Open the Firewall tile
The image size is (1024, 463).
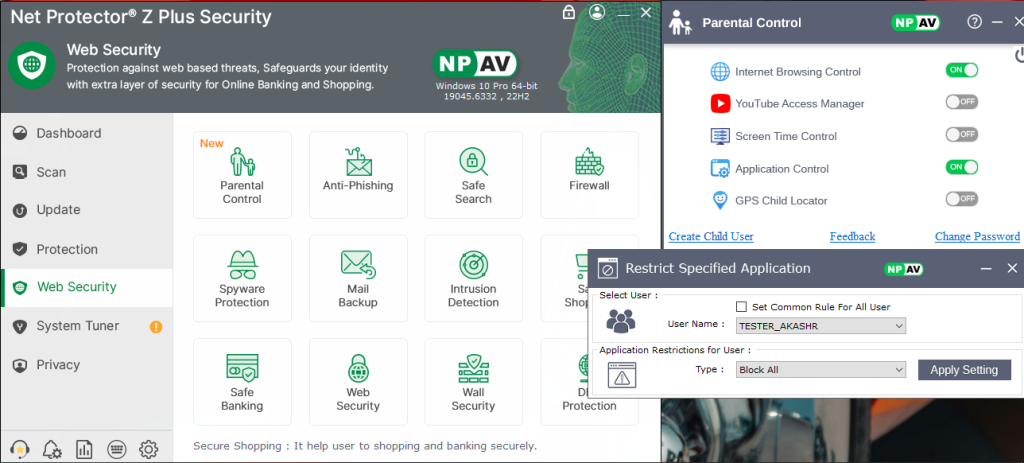click(589, 176)
